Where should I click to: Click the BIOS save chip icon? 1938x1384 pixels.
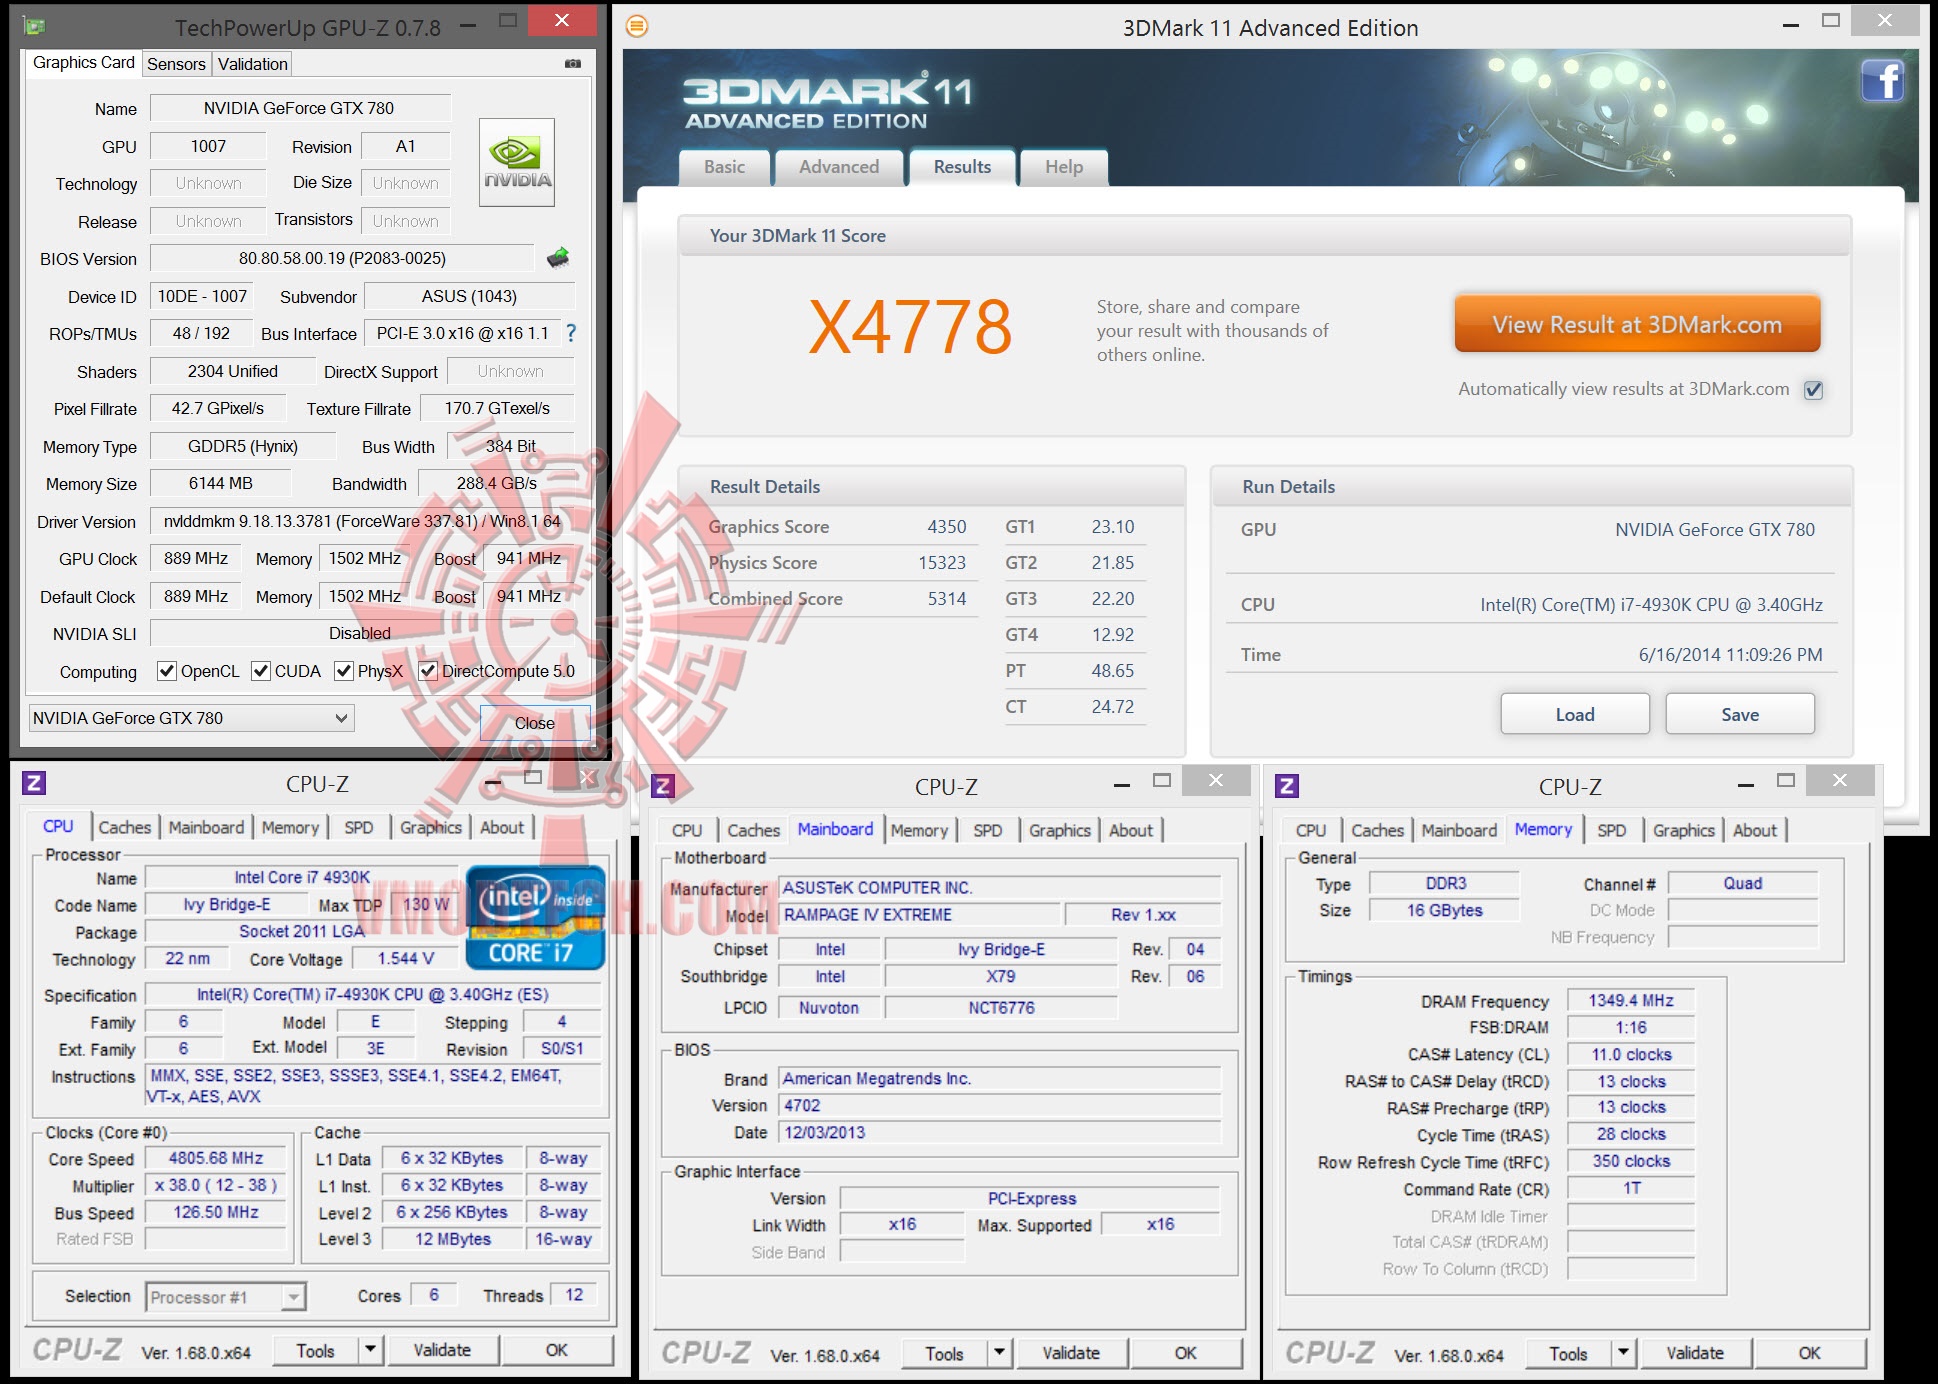coord(558,258)
